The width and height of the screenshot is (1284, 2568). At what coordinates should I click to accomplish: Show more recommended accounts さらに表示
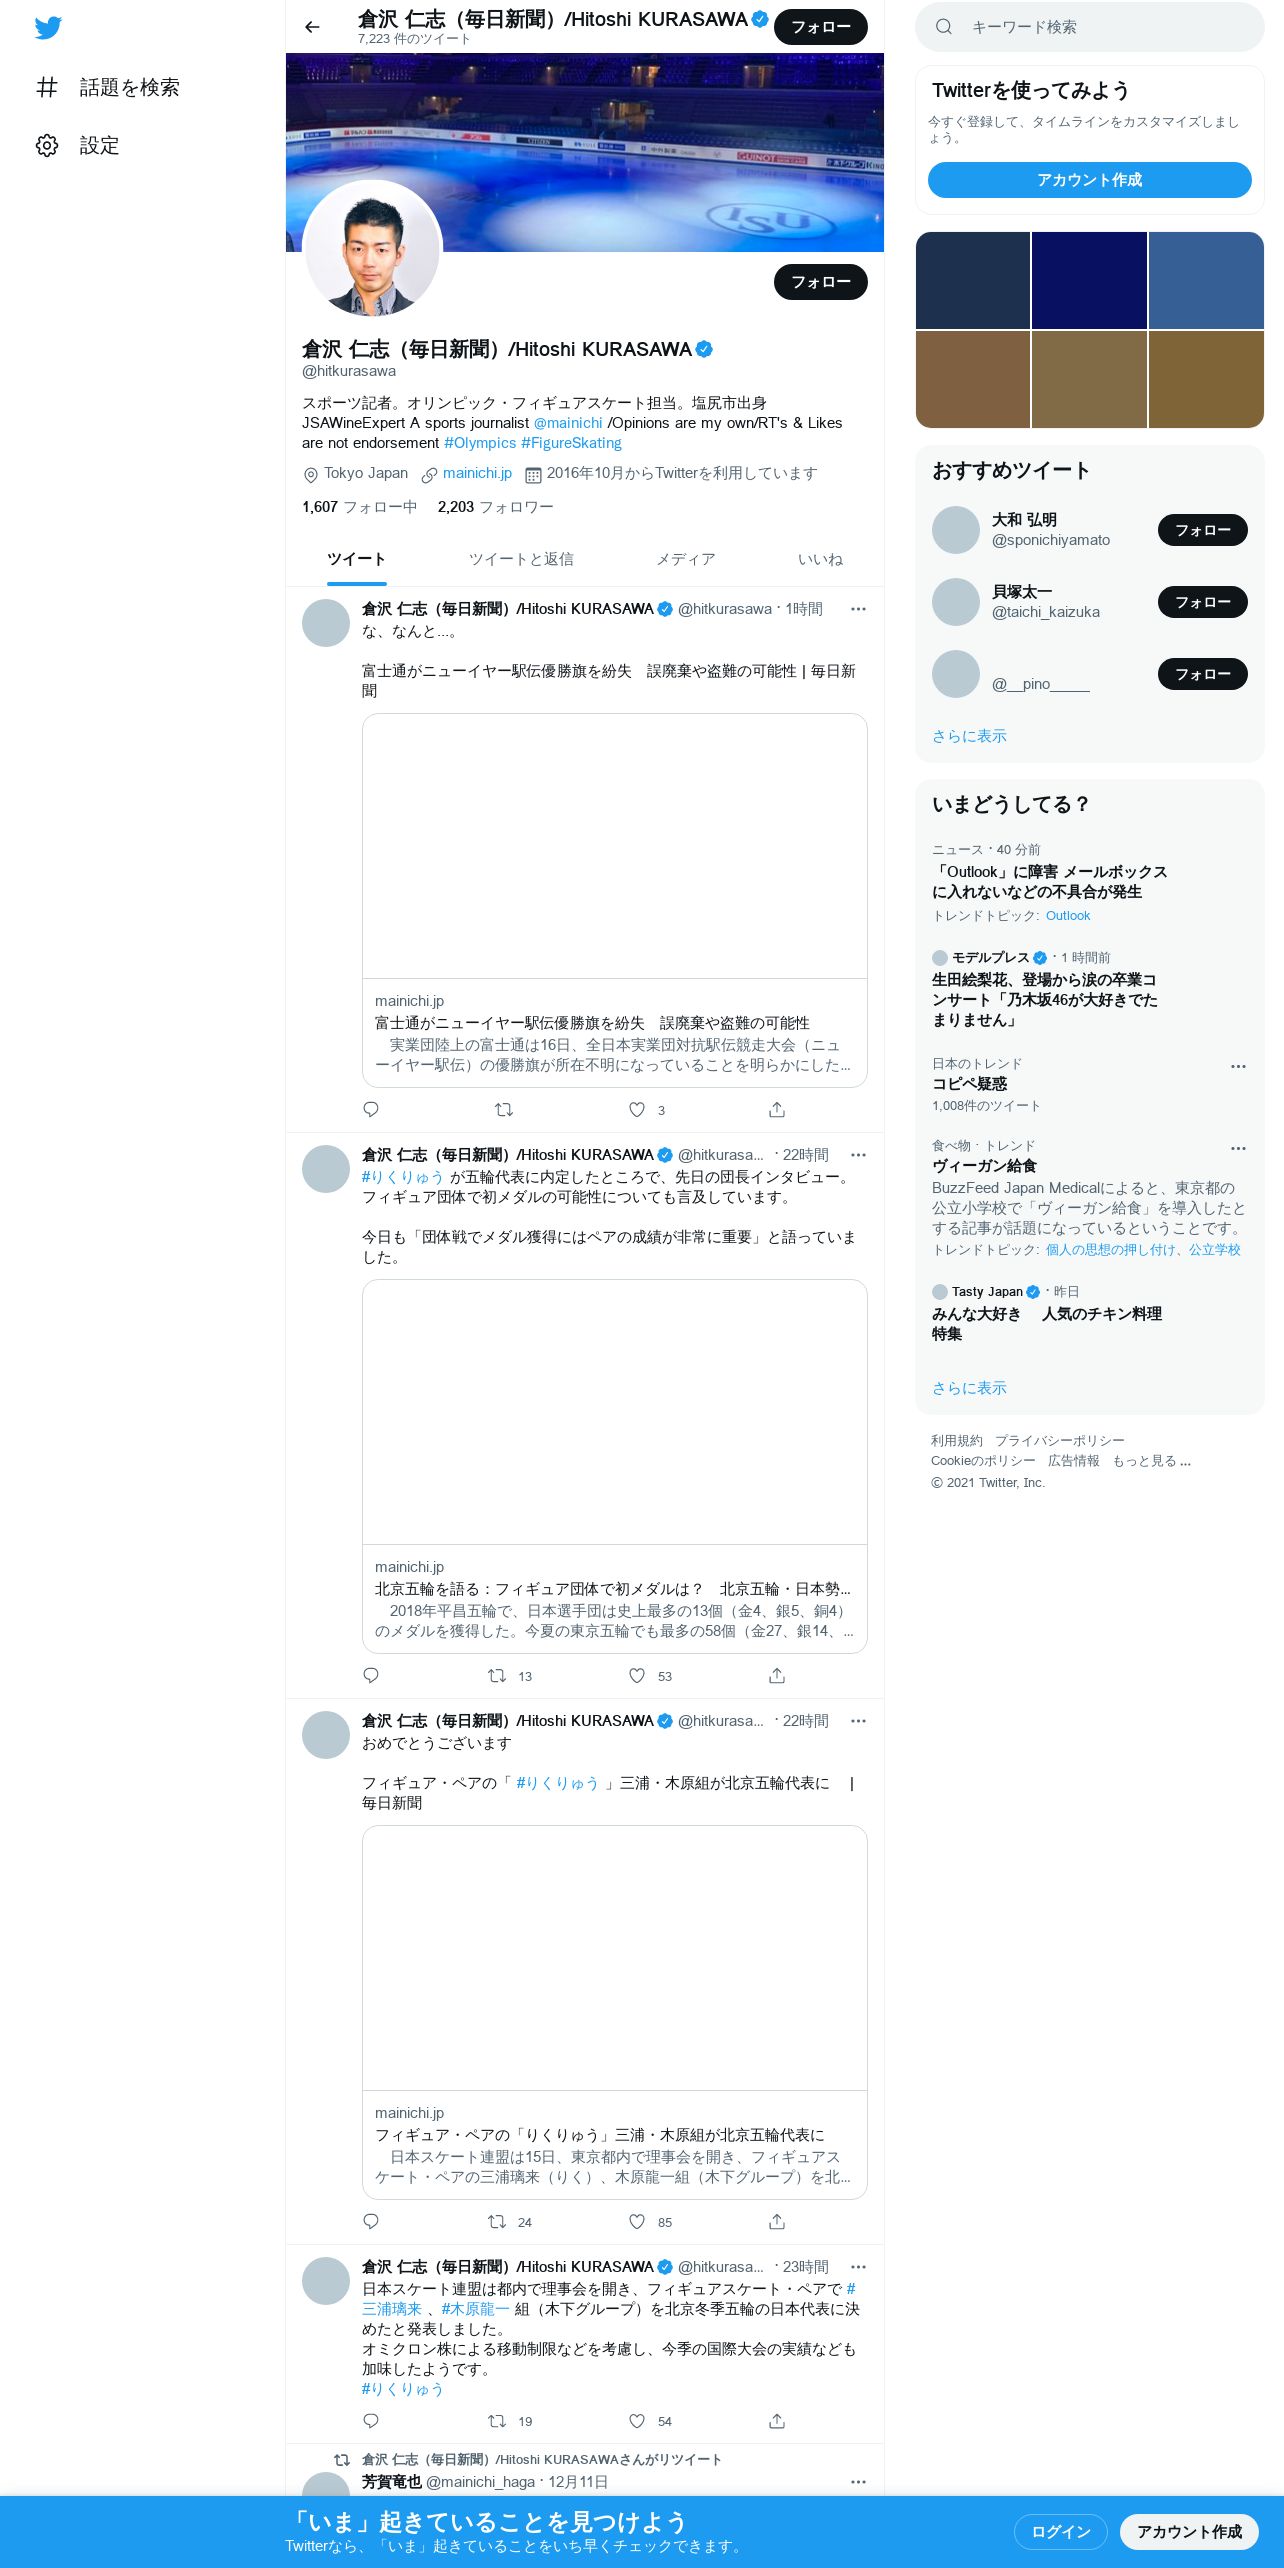969,736
